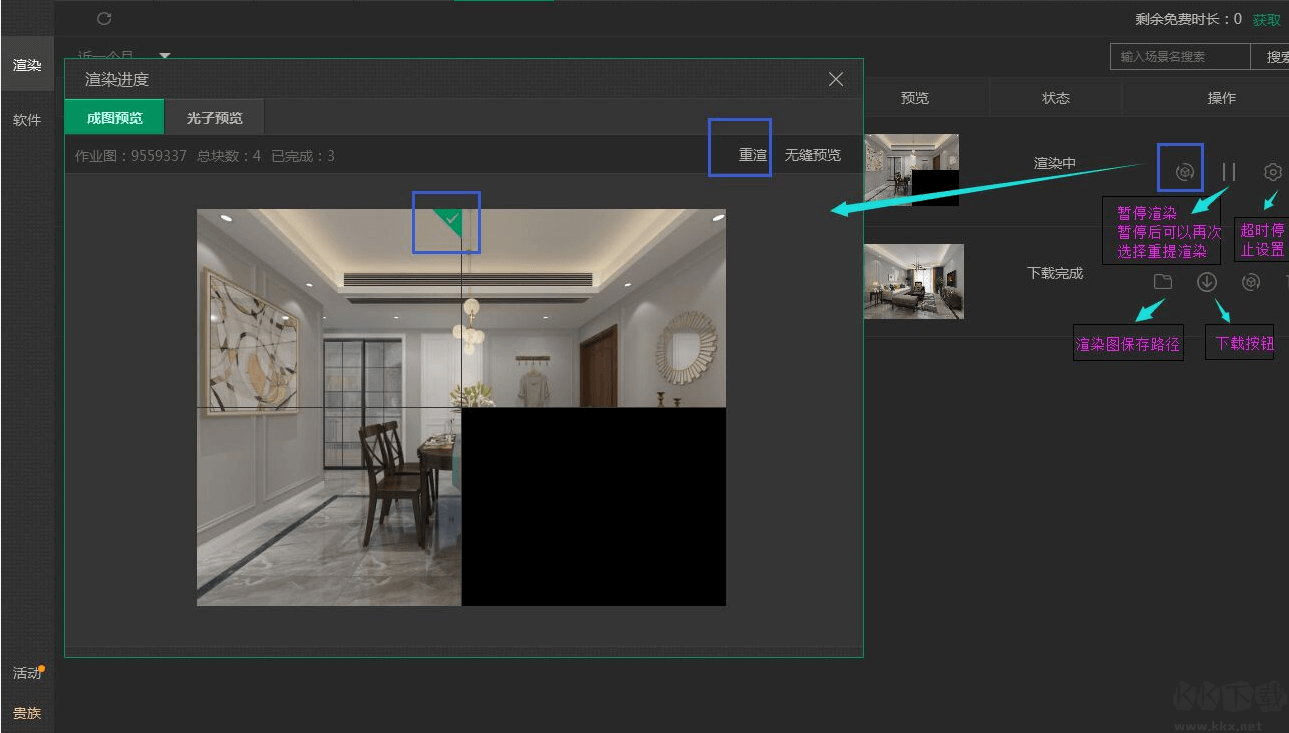1289x733 pixels.
Task: Click the 重渲 re-render button
Action: pyautogui.click(x=752, y=155)
